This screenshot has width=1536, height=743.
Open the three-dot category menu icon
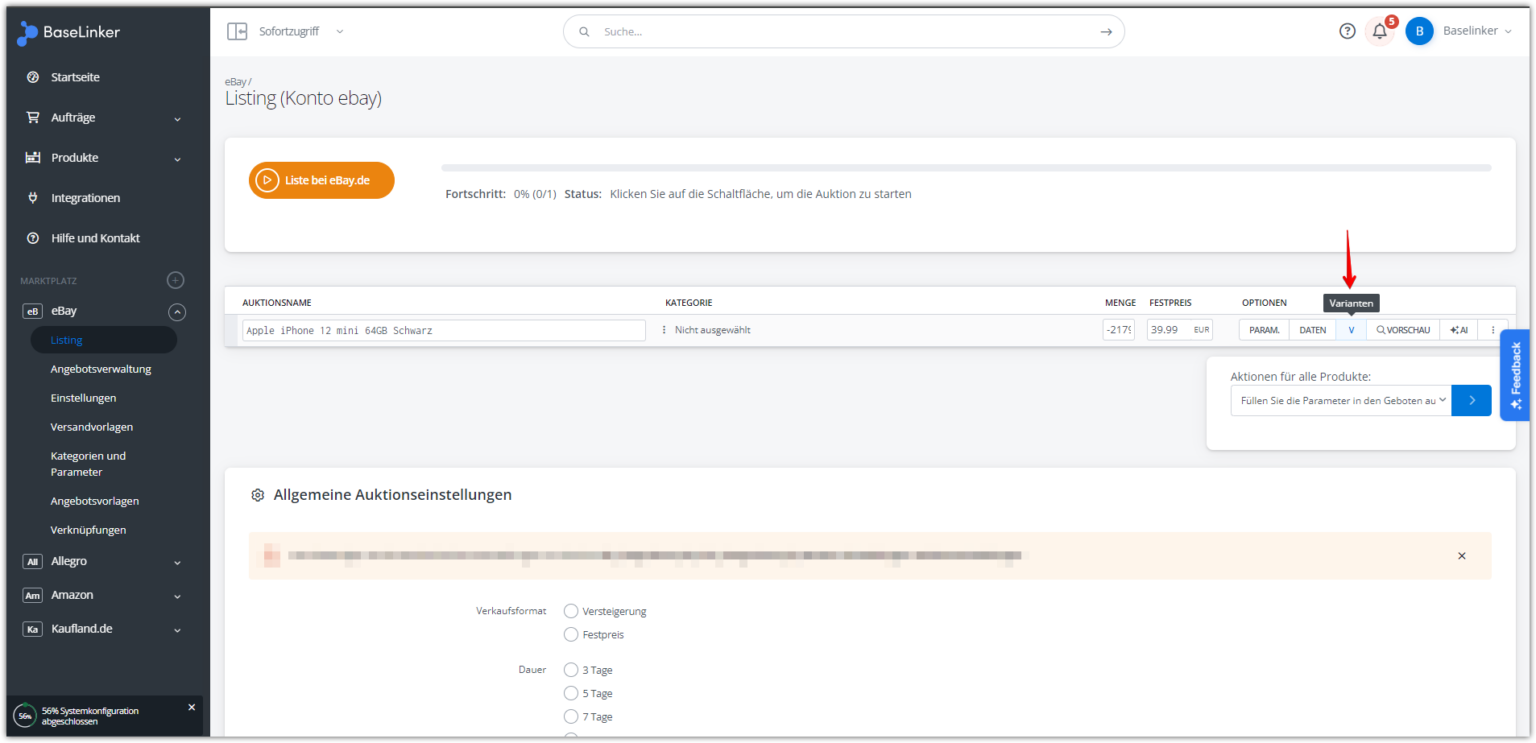click(x=664, y=330)
